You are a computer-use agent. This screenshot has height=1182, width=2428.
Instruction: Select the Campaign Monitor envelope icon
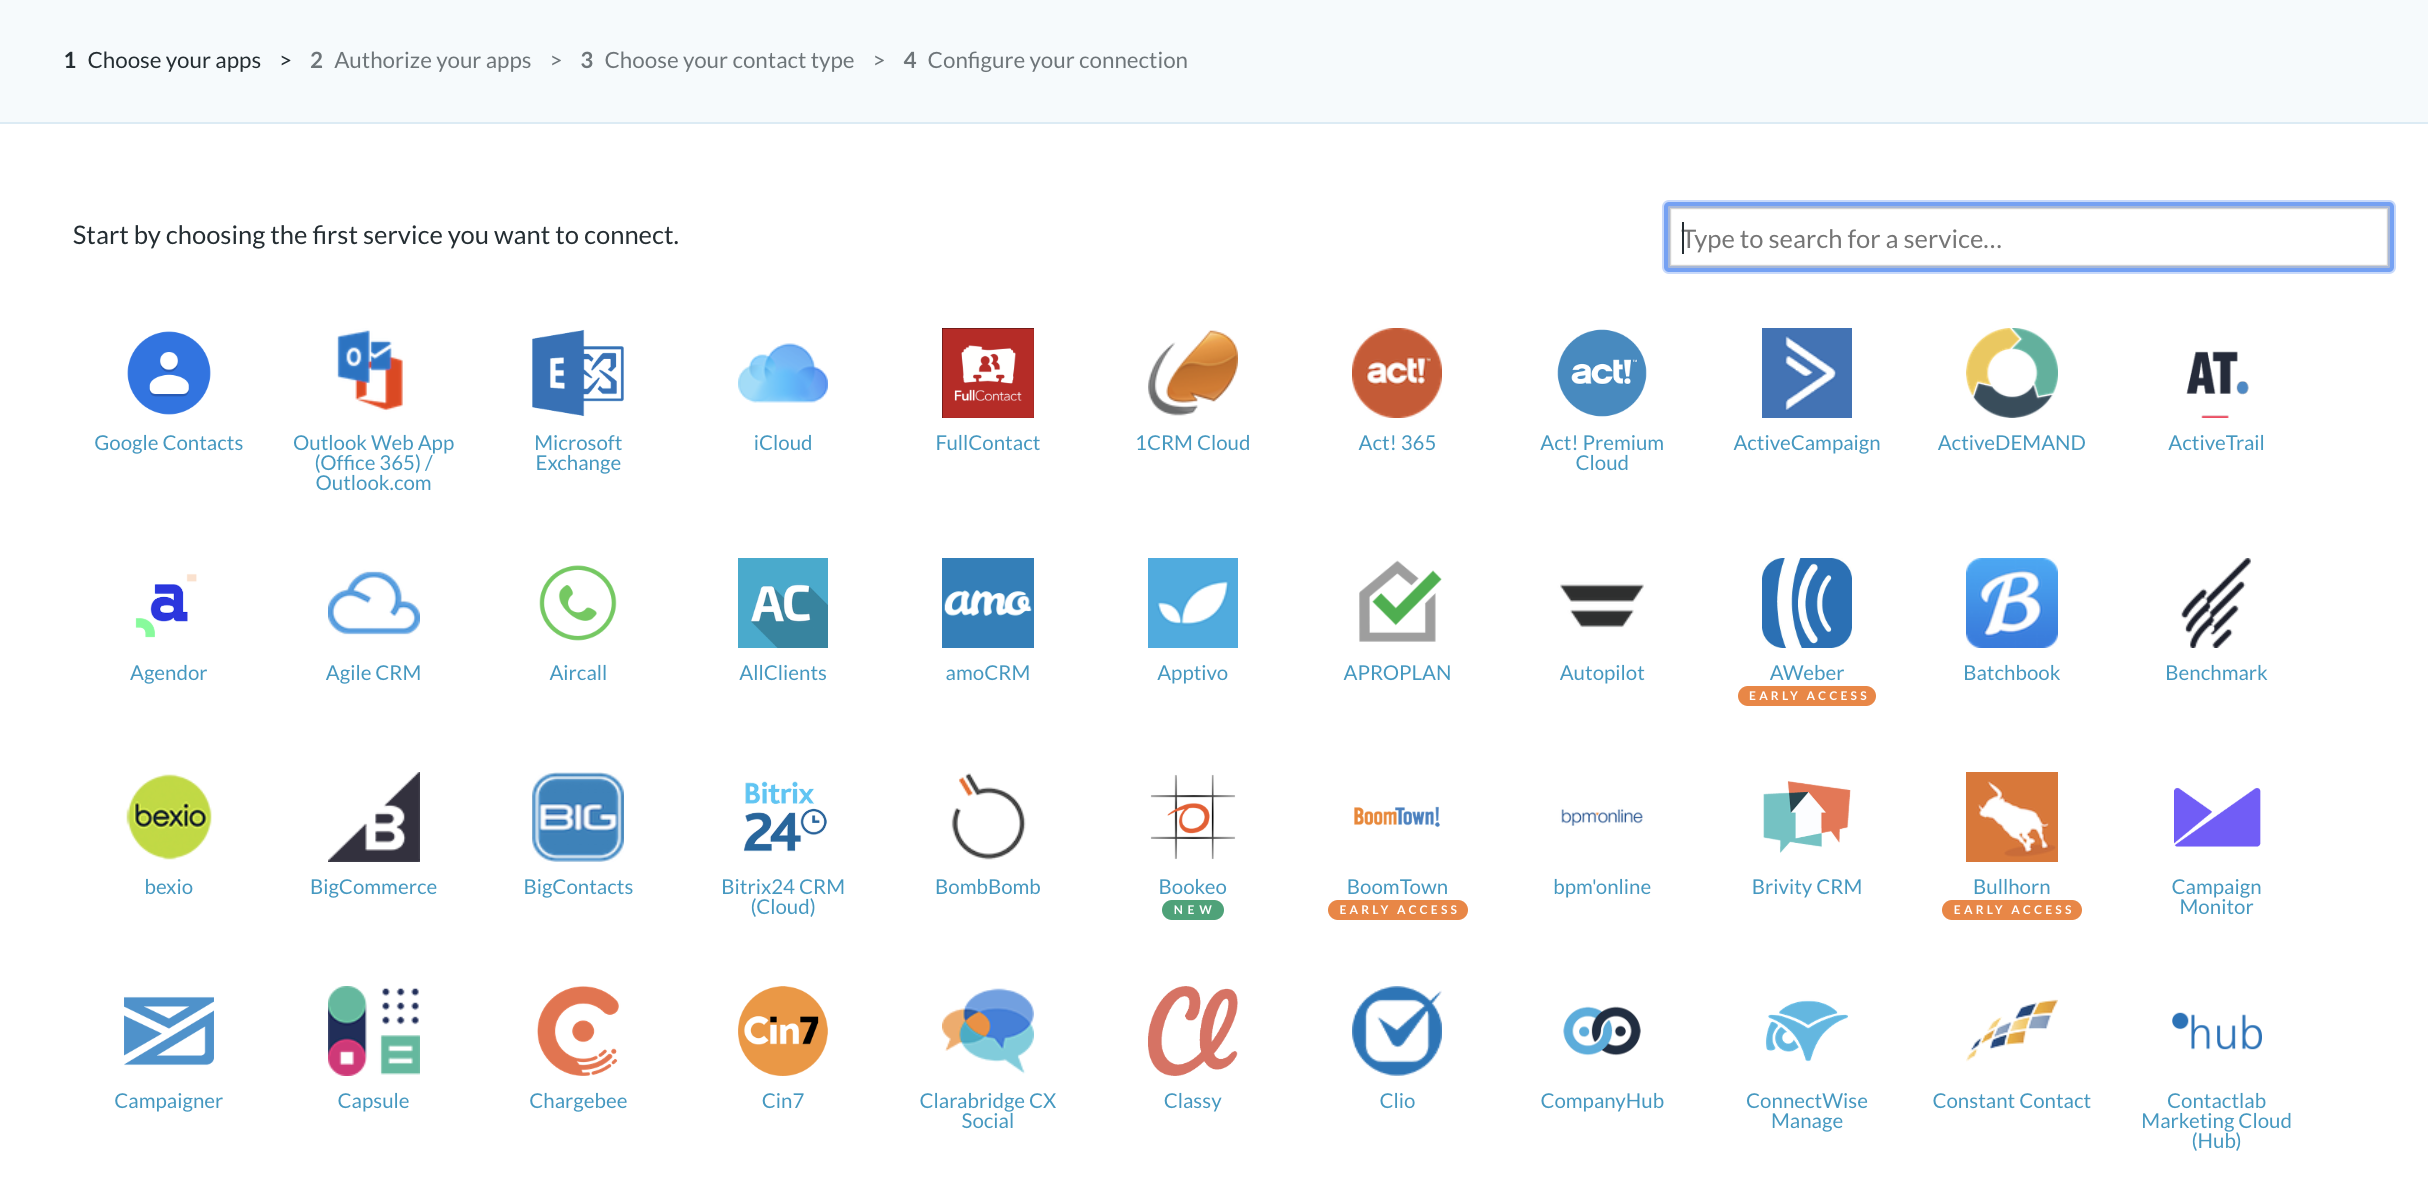(2217, 817)
